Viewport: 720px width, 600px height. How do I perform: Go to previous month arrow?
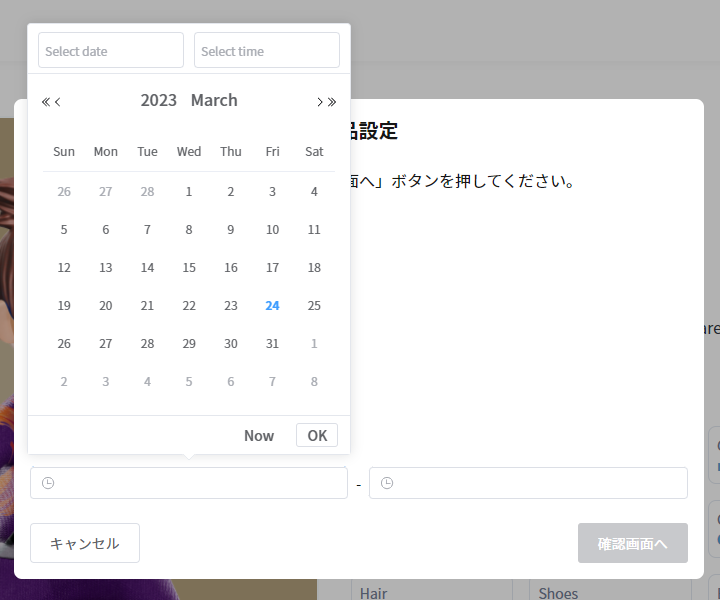coord(57,101)
